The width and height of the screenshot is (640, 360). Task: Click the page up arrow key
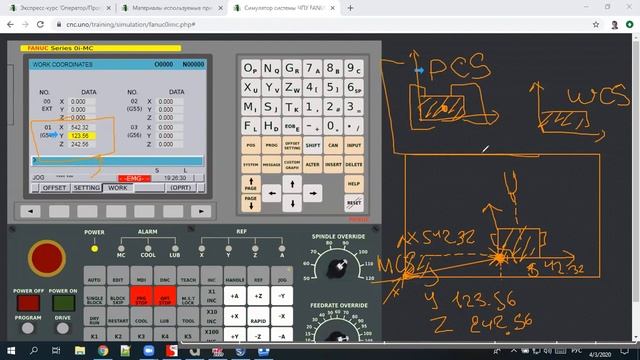click(251, 184)
